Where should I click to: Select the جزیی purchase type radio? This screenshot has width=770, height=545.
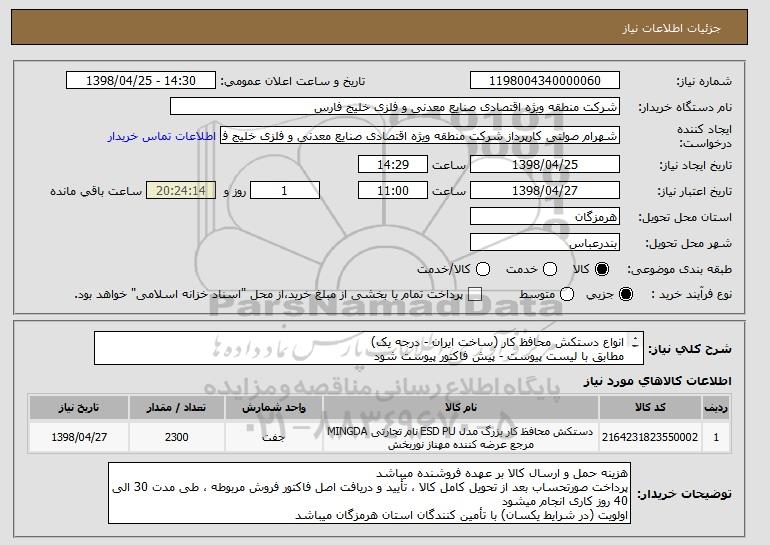click(x=626, y=295)
